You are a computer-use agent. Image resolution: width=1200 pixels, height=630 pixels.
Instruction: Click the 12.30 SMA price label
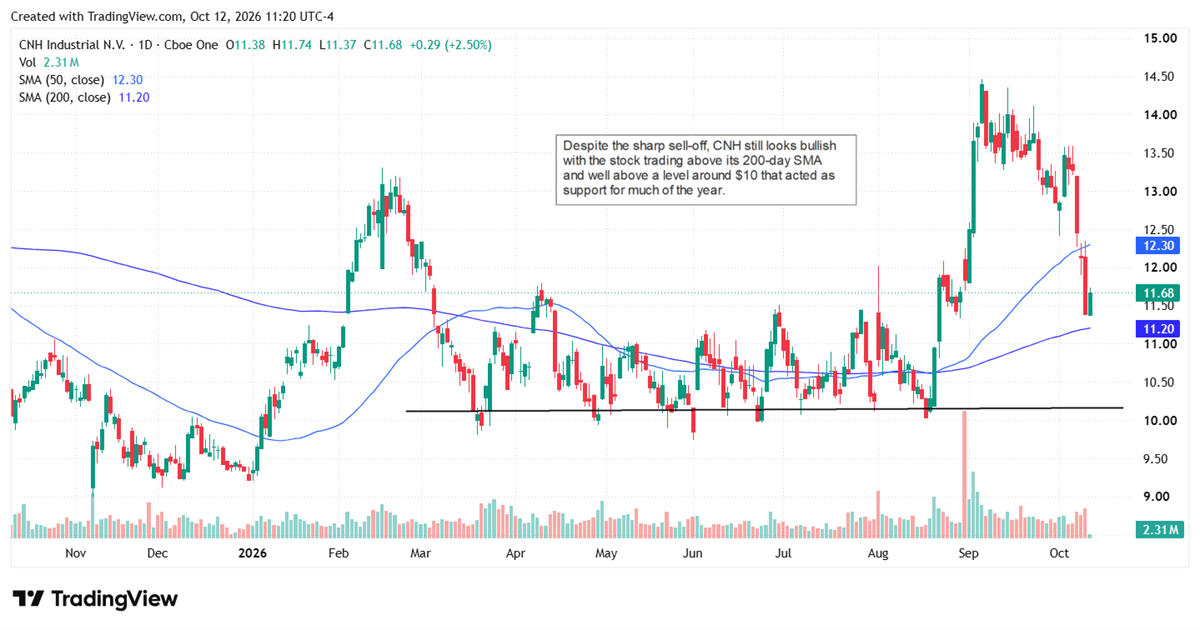[1160, 245]
